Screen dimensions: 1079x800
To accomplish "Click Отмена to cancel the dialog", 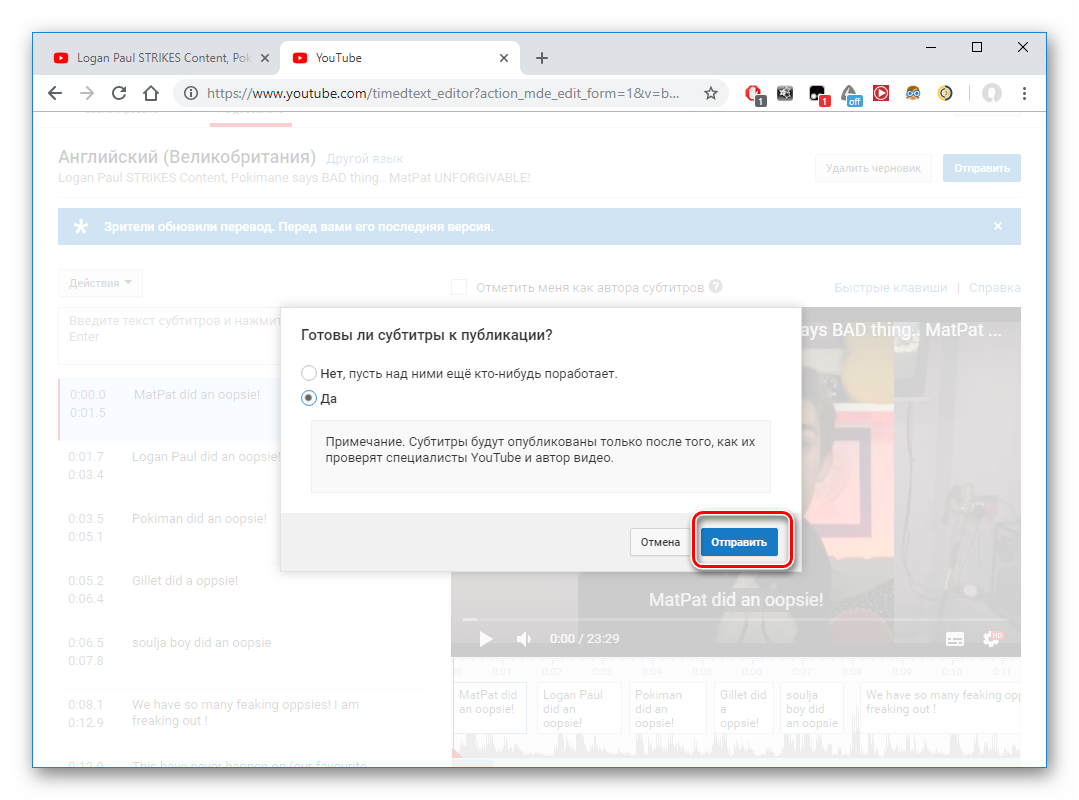I will [x=660, y=542].
